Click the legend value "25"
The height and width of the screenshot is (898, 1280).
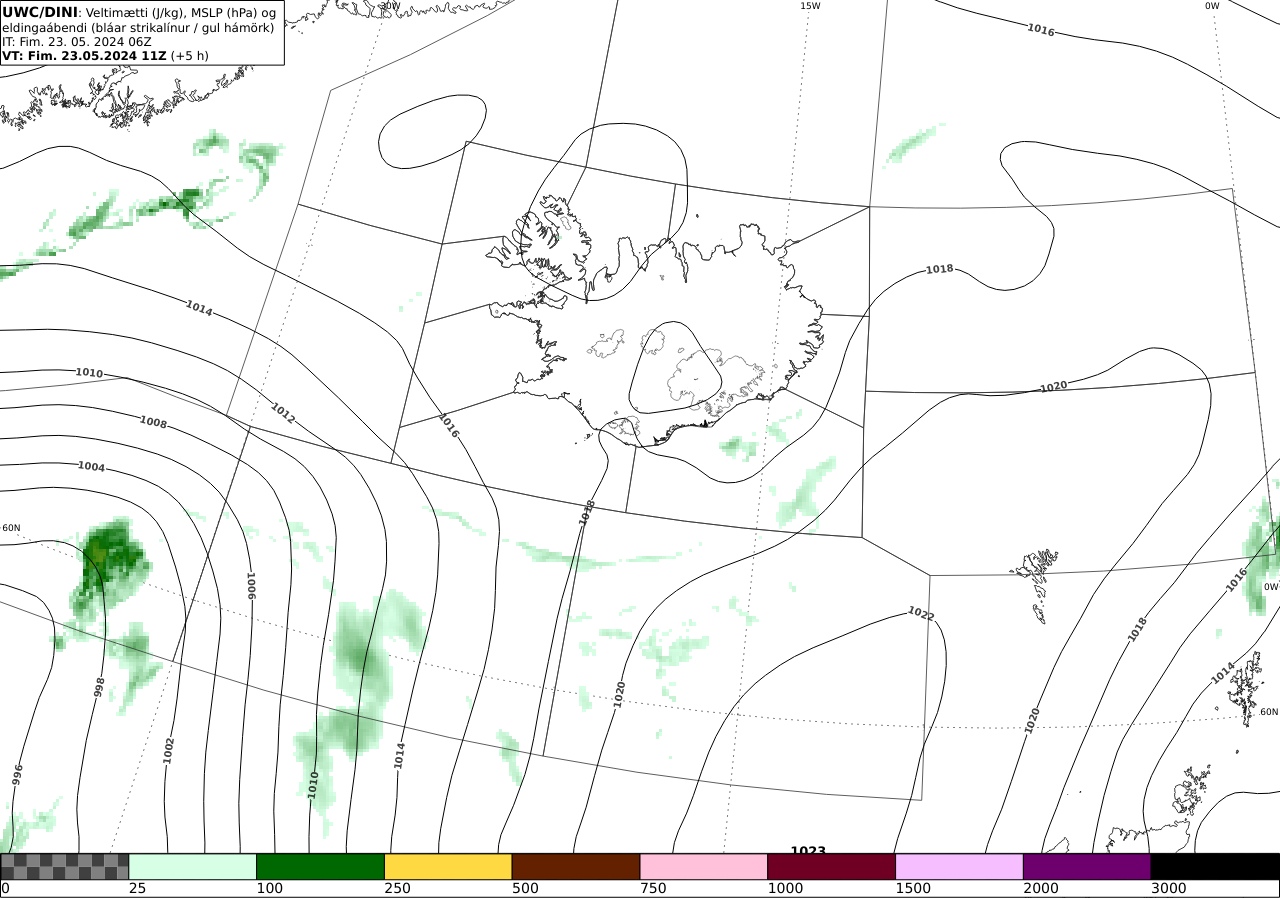click(x=137, y=888)
